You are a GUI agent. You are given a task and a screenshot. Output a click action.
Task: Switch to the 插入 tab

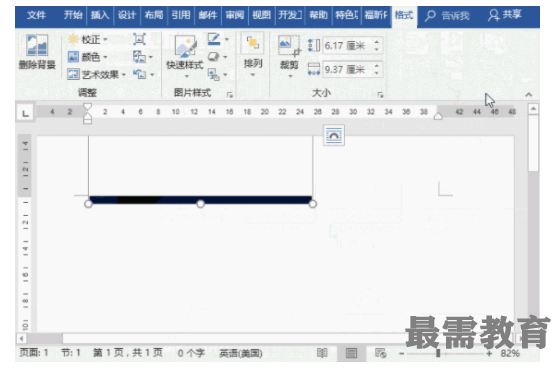[100, 15]
